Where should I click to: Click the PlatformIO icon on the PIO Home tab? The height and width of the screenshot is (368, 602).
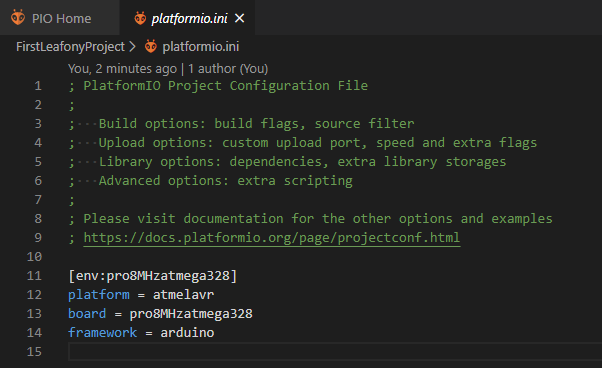click(x=18, y=18)
